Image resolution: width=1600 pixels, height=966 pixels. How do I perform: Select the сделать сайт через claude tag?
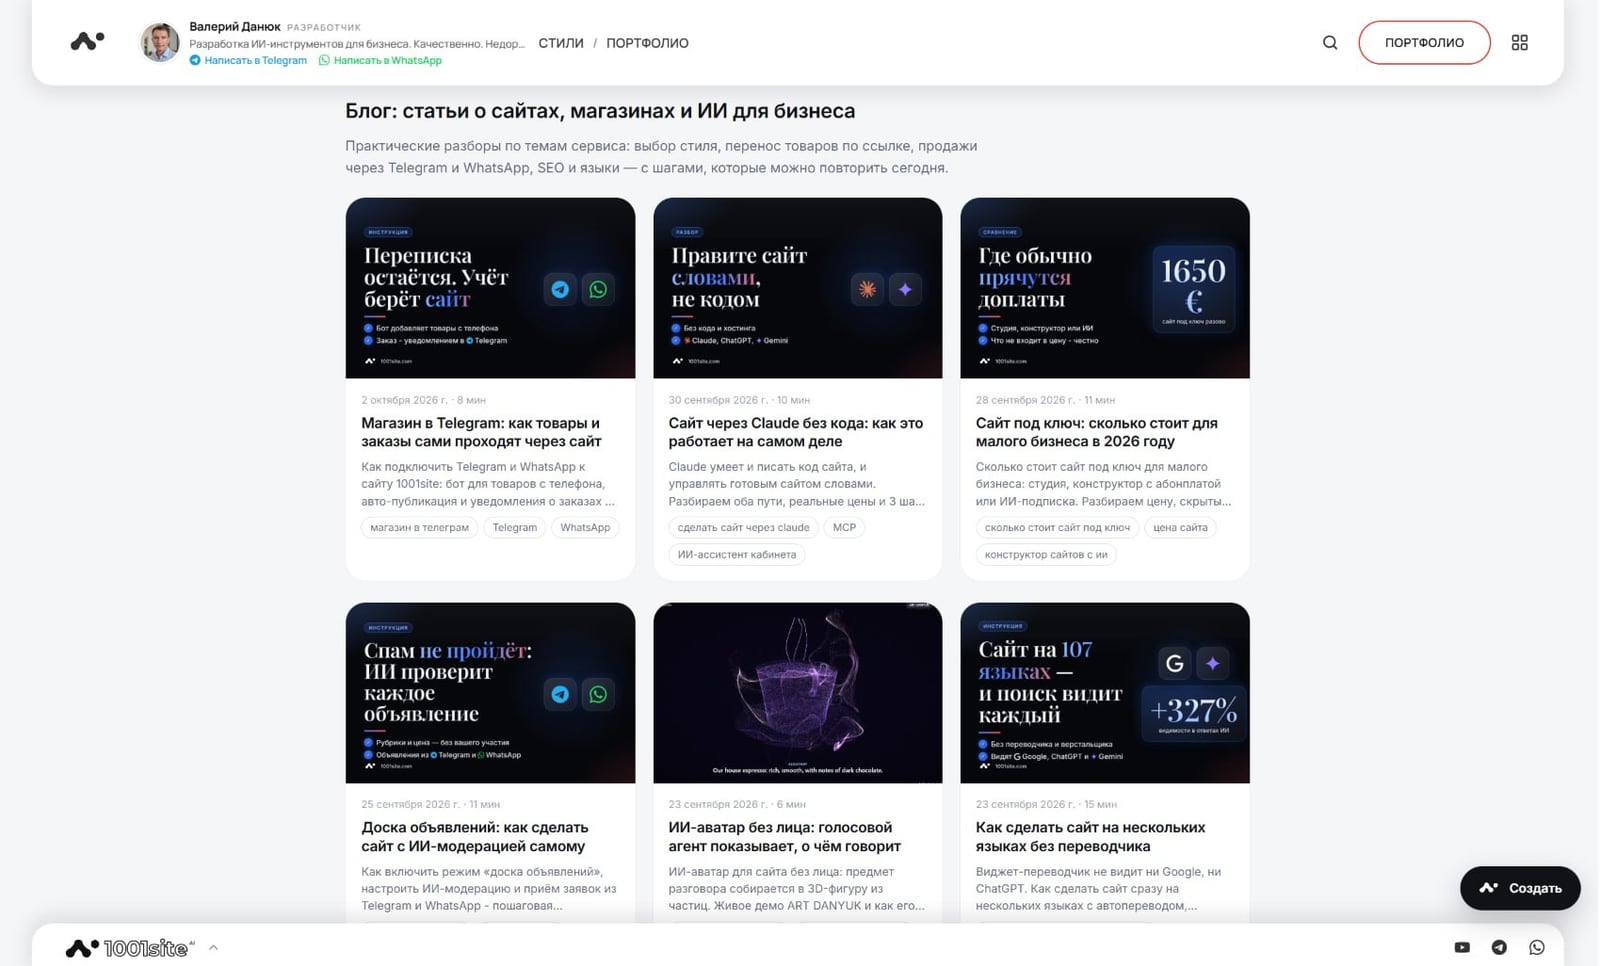pyautogui.click(x=743, y=528)
